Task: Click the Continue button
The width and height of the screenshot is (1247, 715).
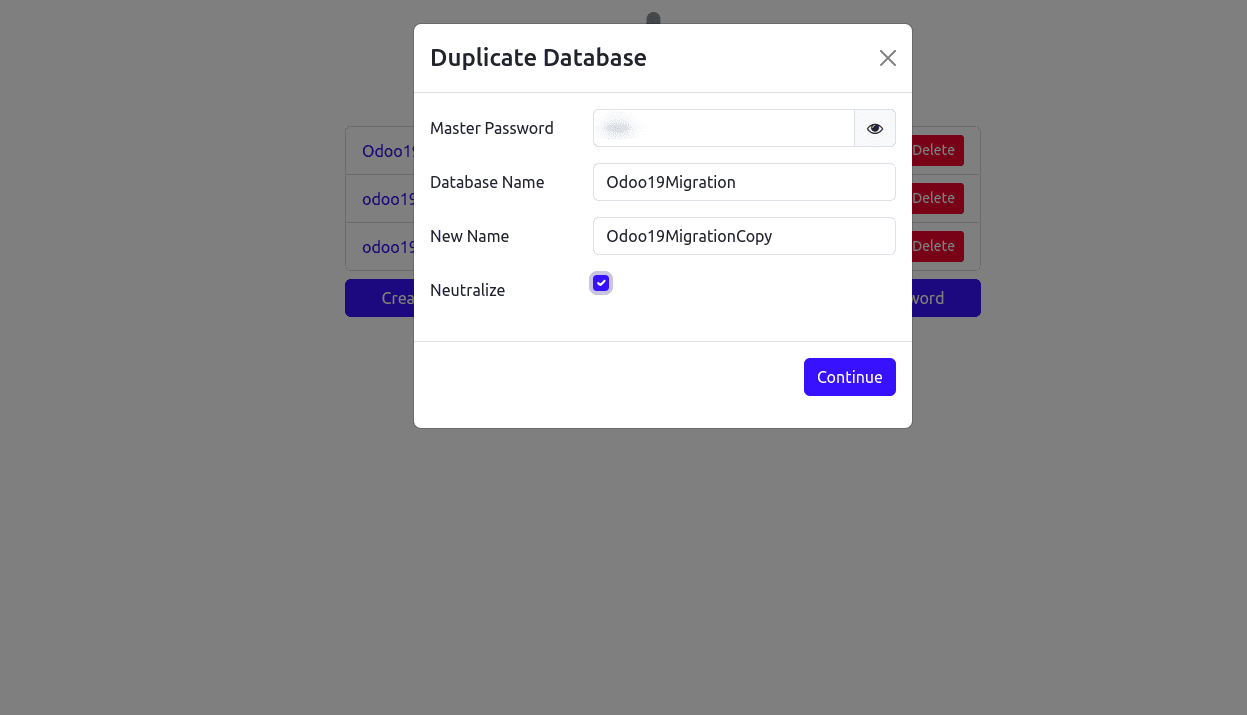Action: coord(849,377)
